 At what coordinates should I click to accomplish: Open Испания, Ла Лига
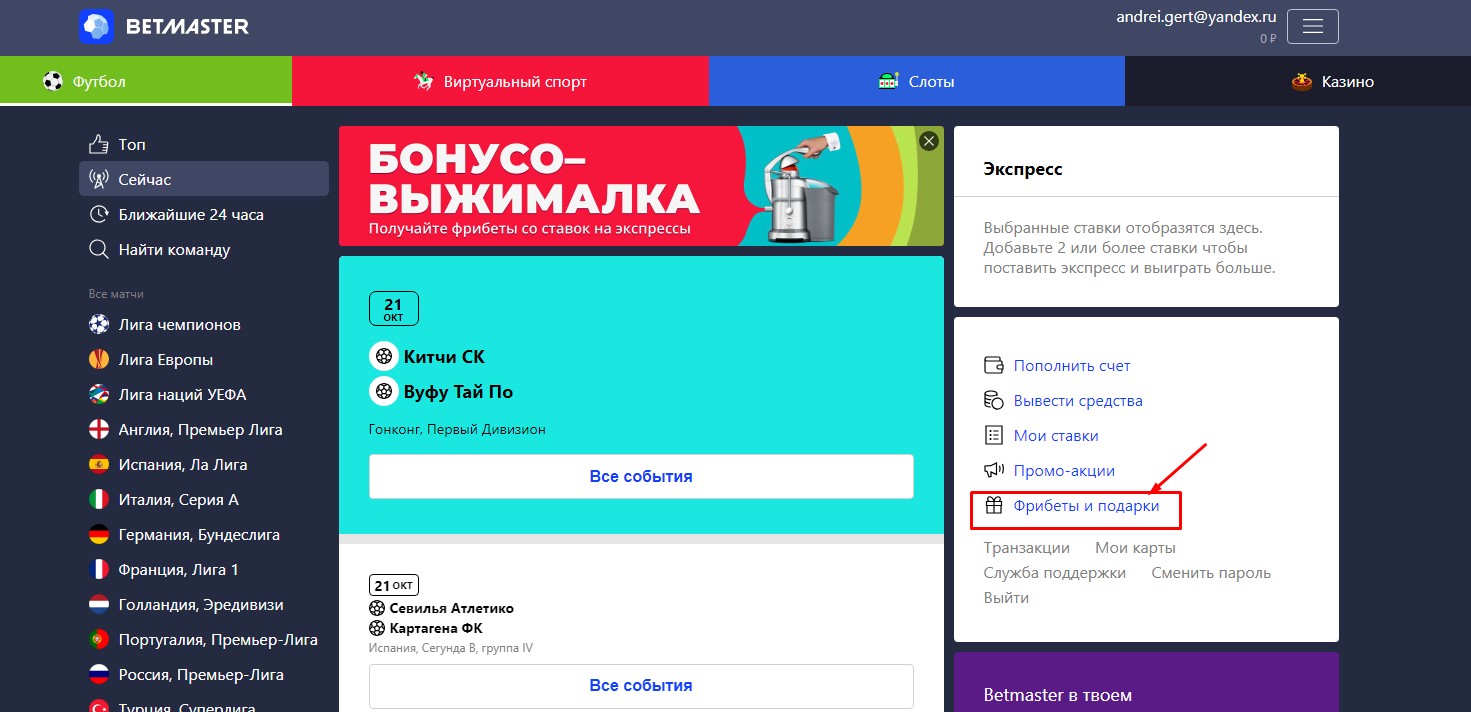[x=204, y=465]
